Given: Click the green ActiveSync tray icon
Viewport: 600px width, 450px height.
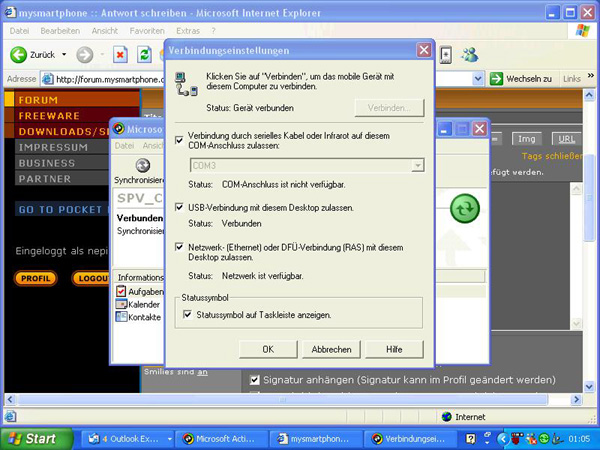Looking at the screenshot, I should coord(544,439).
